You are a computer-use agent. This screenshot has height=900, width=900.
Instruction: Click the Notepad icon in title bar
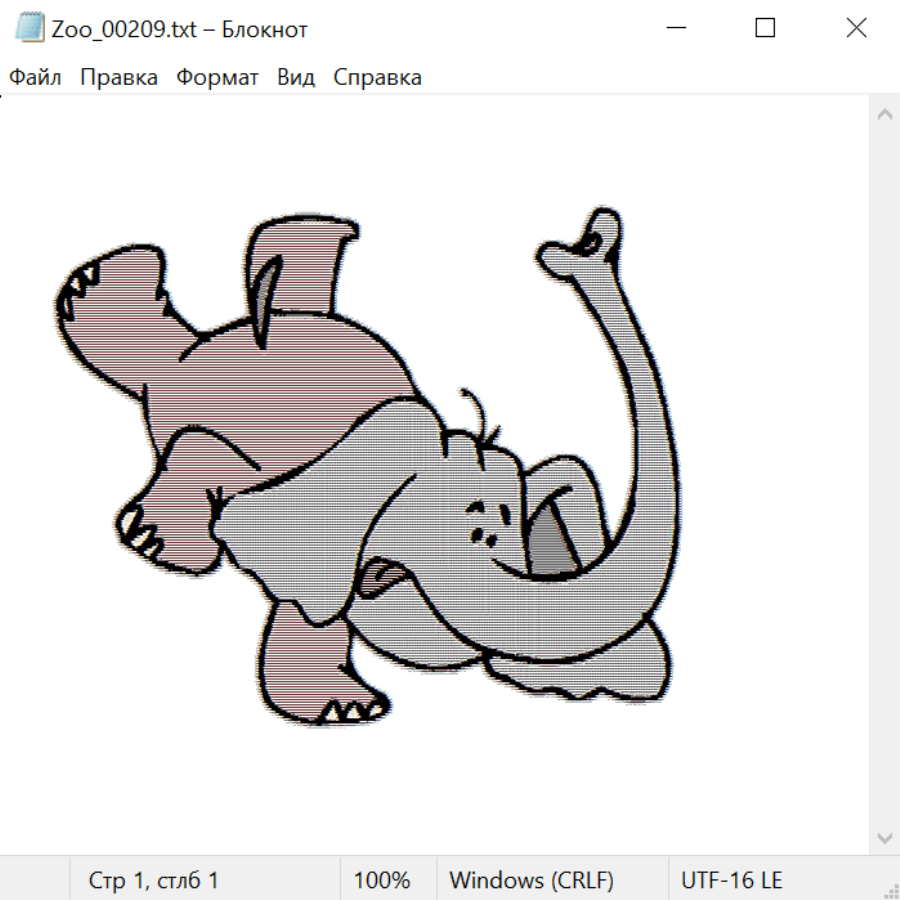click(31, 28)
